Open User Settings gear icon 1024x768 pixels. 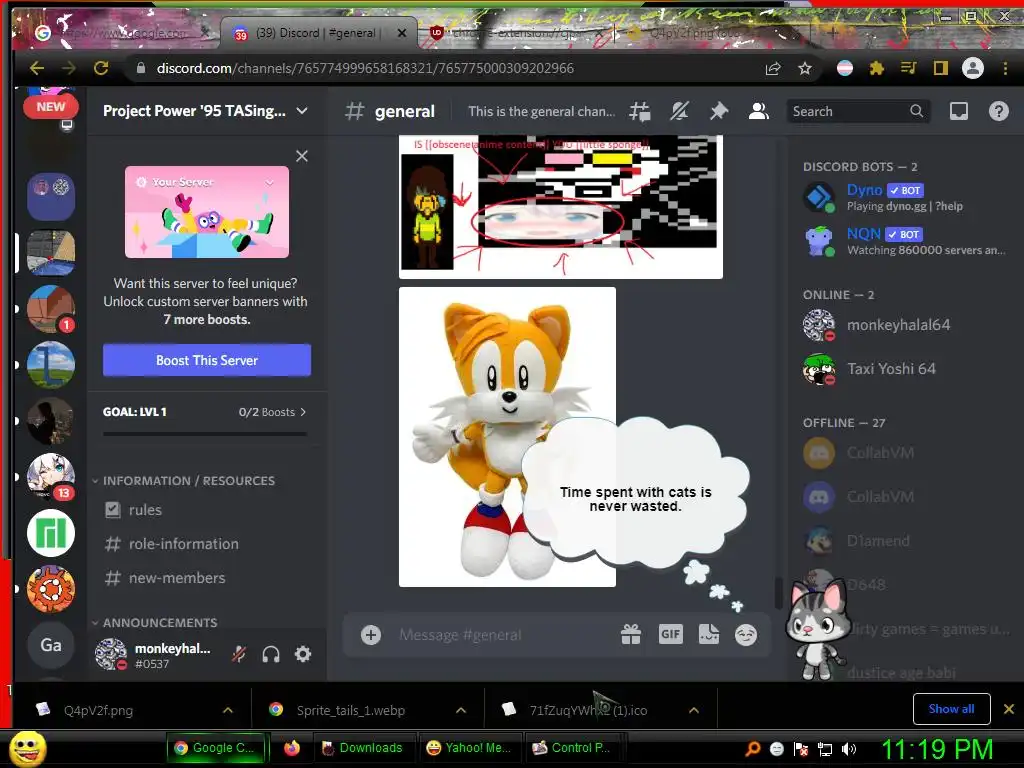(303, 654)
